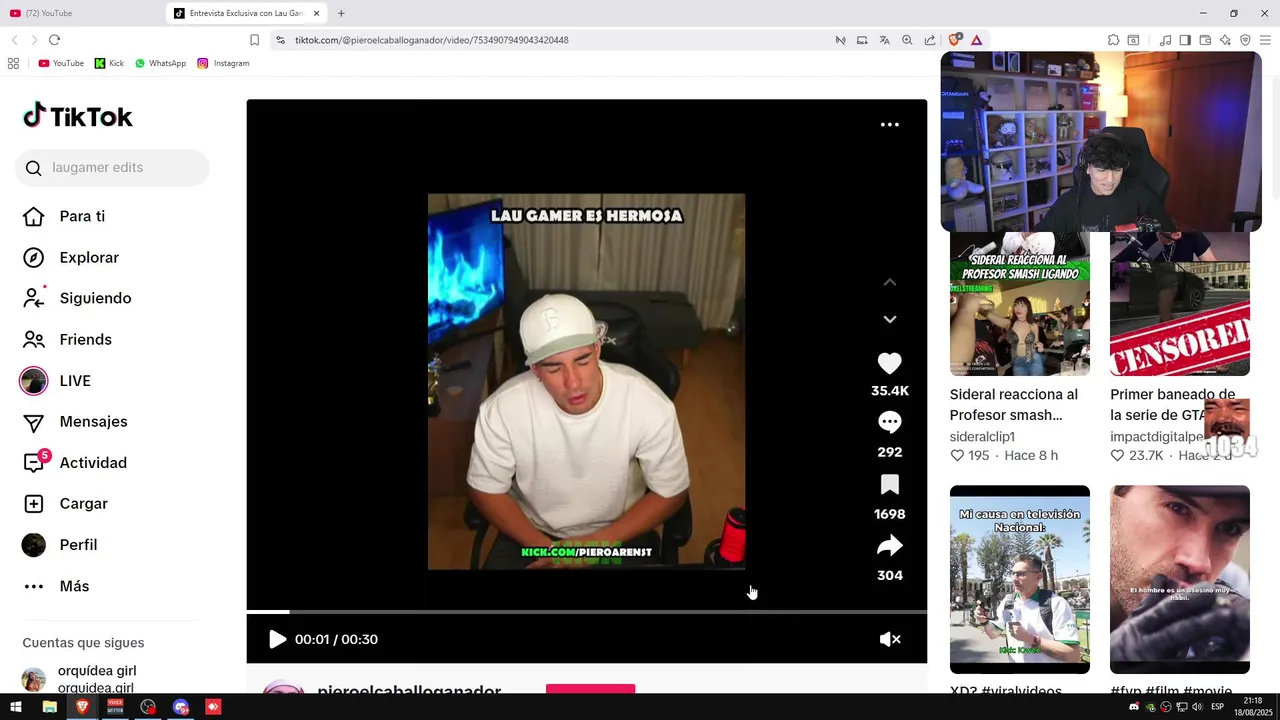Open a new browser tab

tap(341, 13)
